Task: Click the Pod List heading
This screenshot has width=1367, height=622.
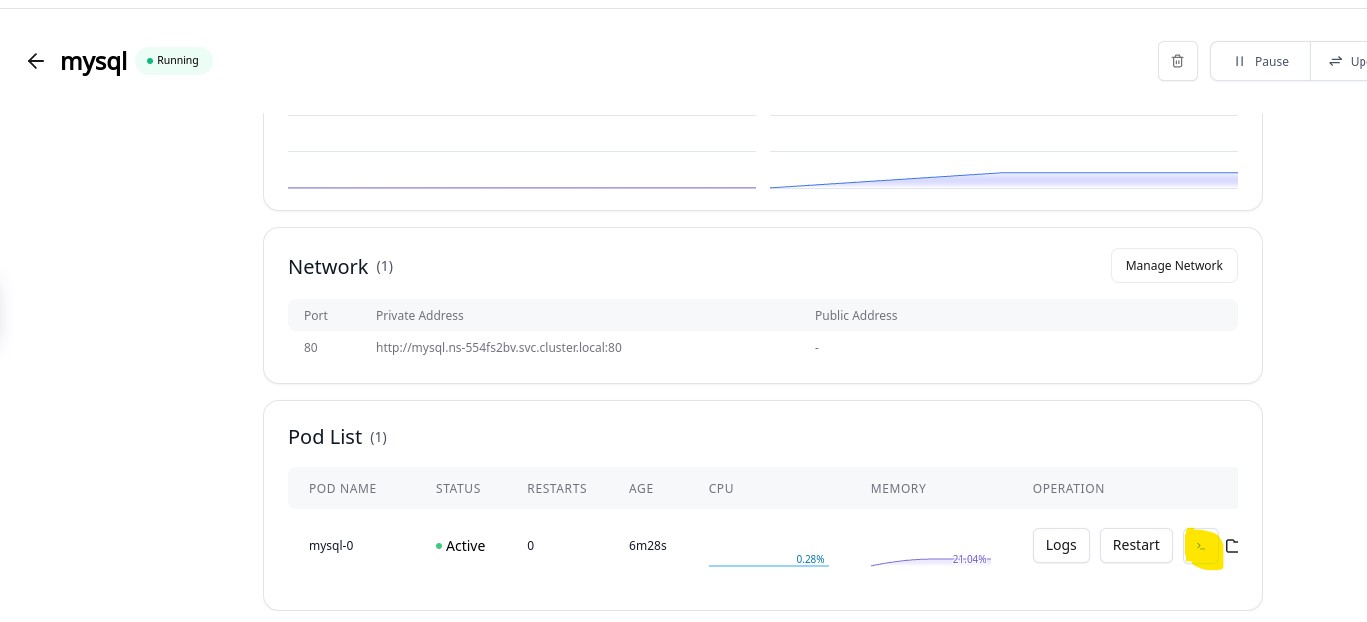Action: pos(325,437)
